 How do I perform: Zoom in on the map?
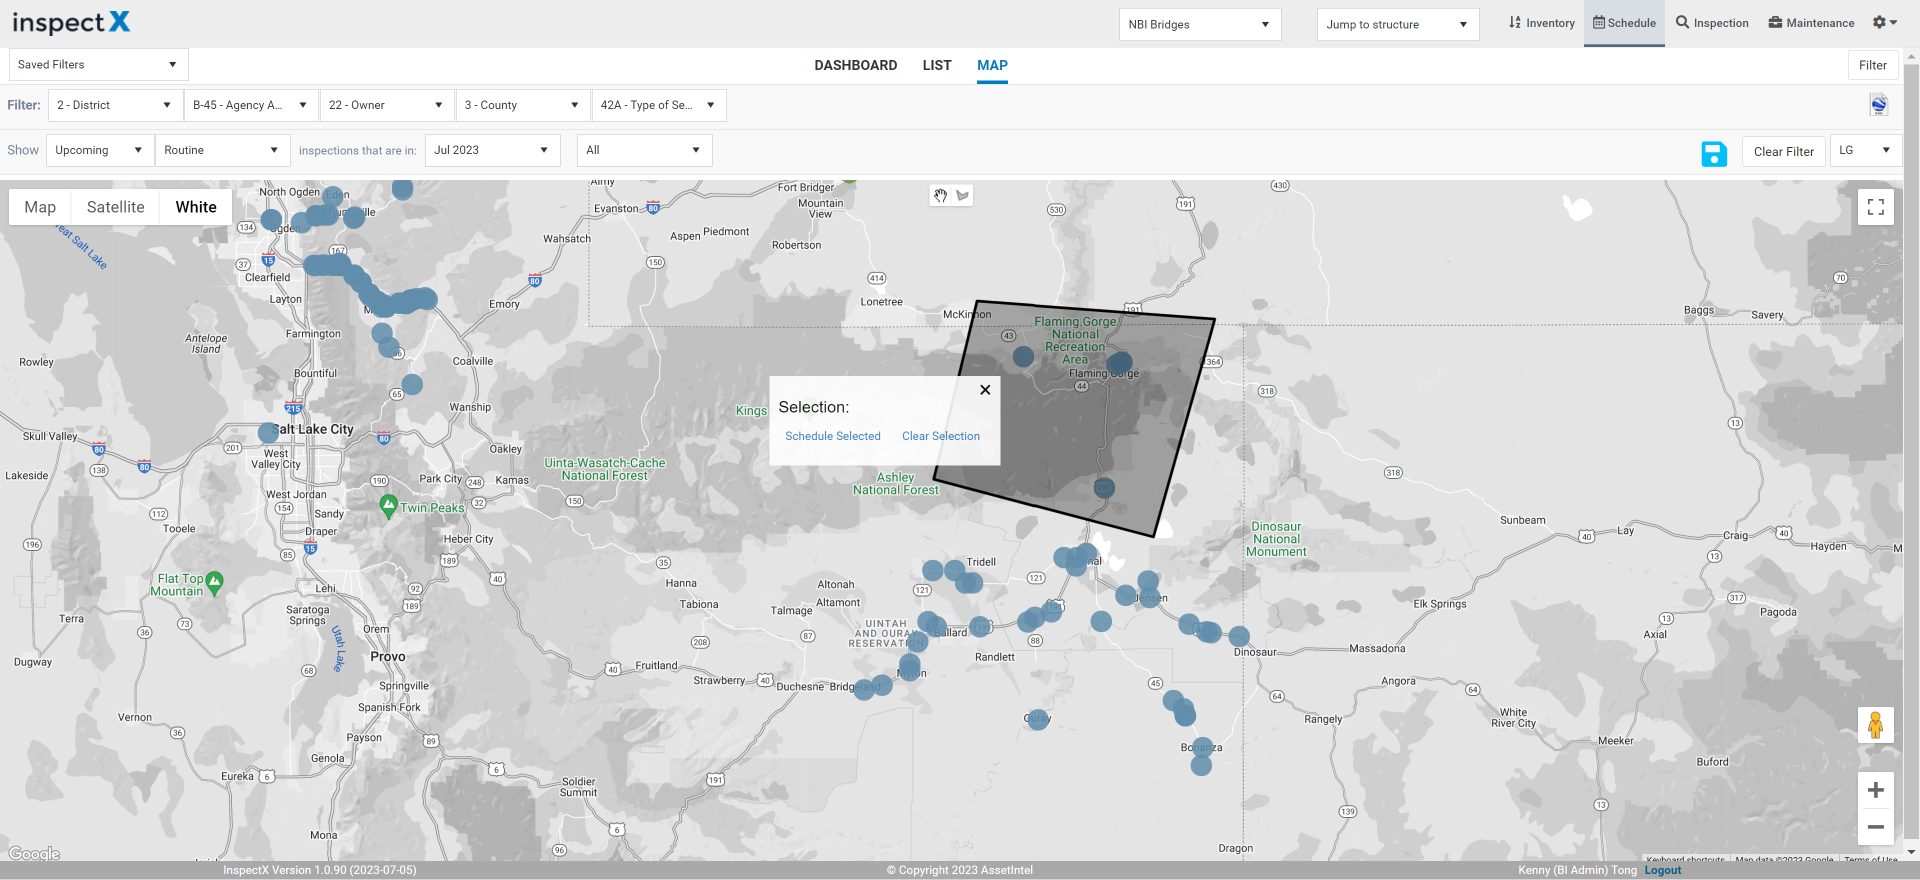(x=1876, y=790)
